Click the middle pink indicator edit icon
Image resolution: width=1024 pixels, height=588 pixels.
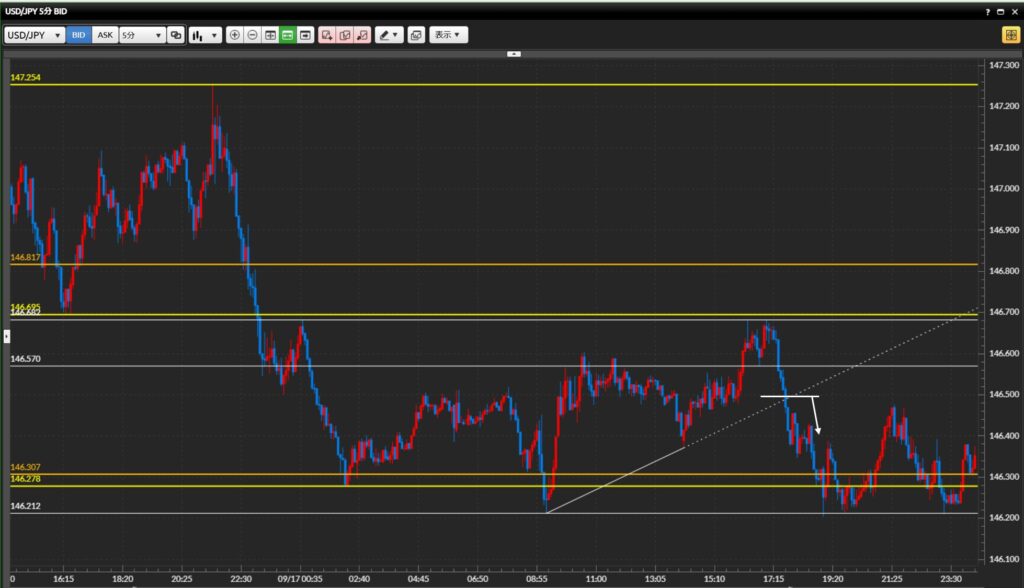click(x=344, y=35)
